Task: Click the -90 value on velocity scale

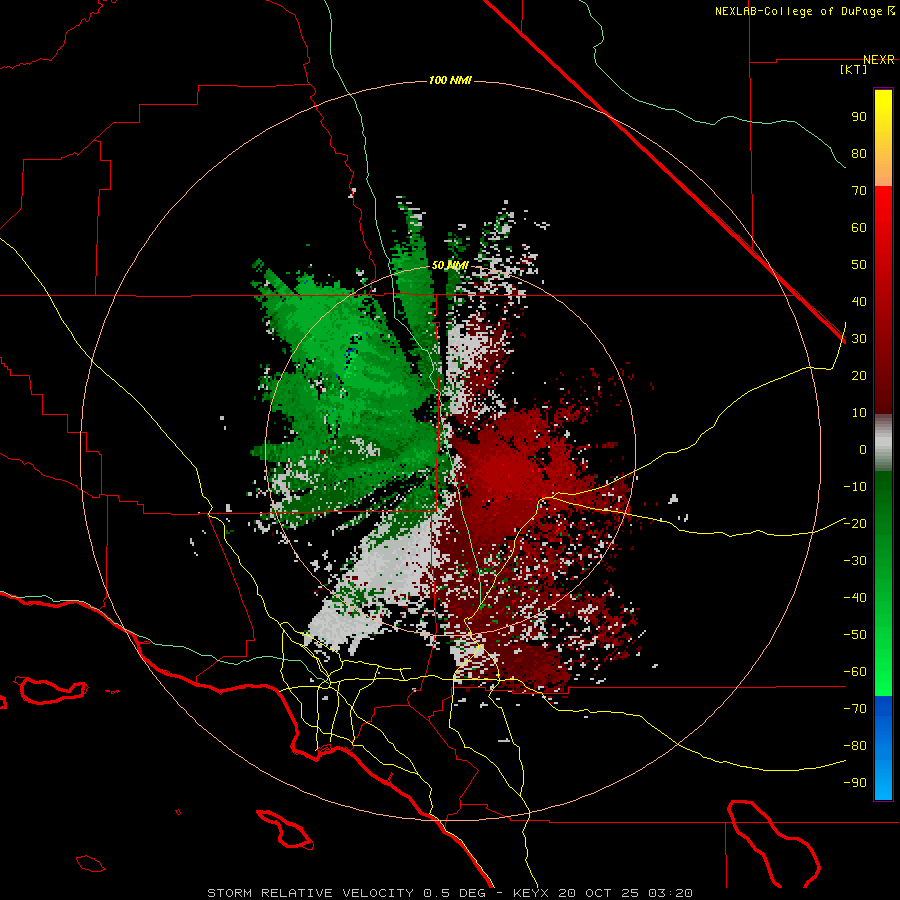Action: click(855, 783)
